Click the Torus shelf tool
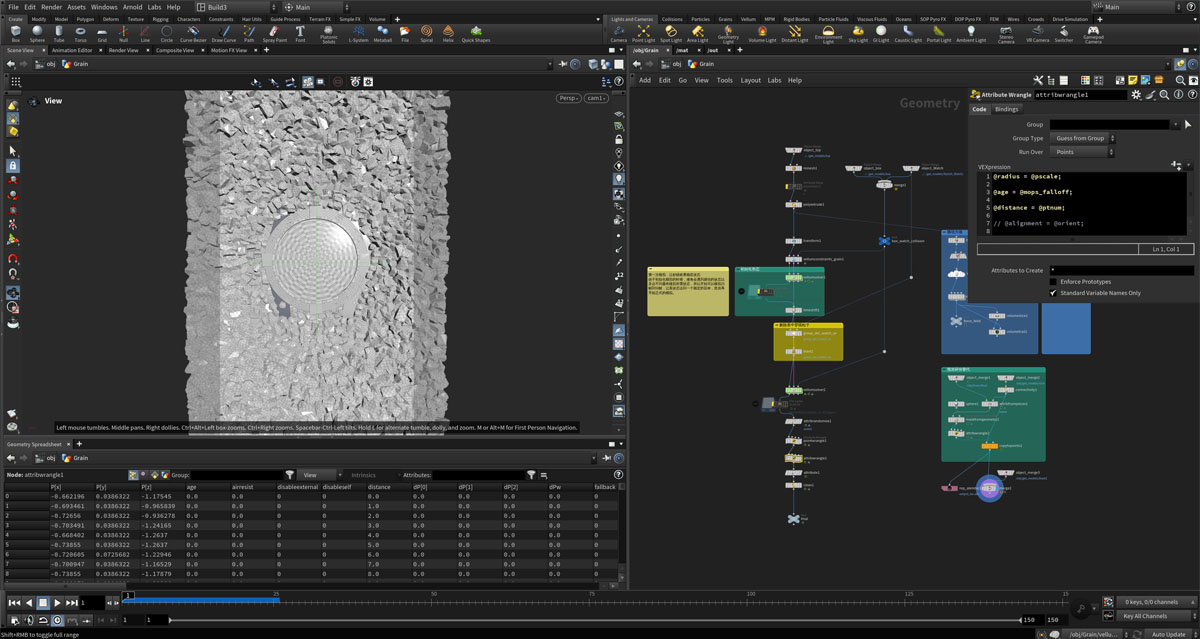Viewport: 1200px width, 639px height. (80, 33)
